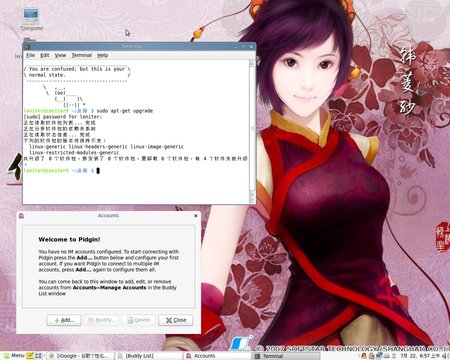Click the date and time clock
Viewport: 450px width, 360px height.
point(420,356)
